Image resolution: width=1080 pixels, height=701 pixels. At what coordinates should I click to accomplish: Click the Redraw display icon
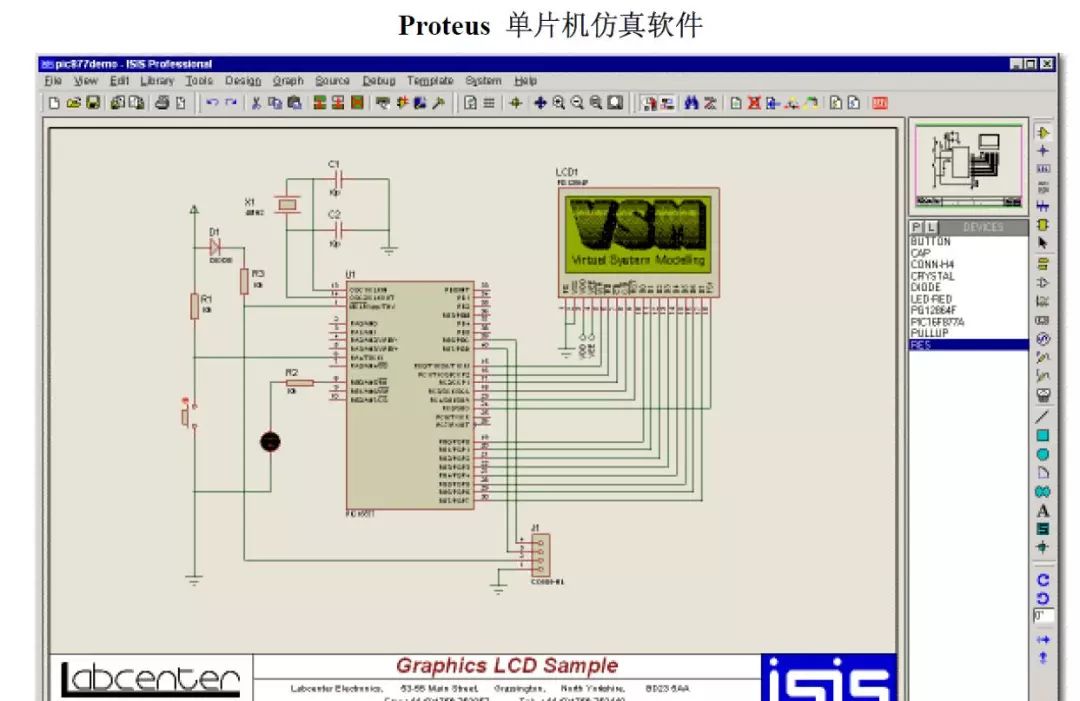coord(470,103)
